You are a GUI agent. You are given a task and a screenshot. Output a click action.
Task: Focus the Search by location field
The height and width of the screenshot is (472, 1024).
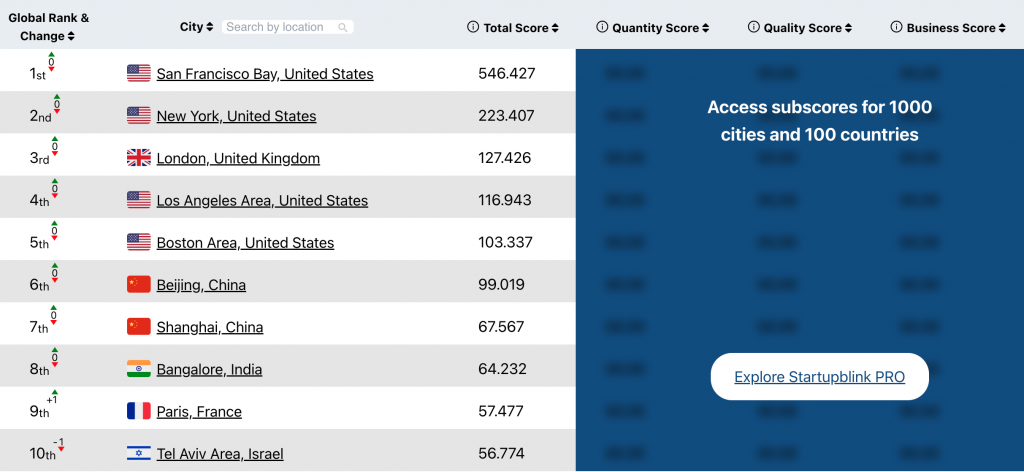(281, 27)
